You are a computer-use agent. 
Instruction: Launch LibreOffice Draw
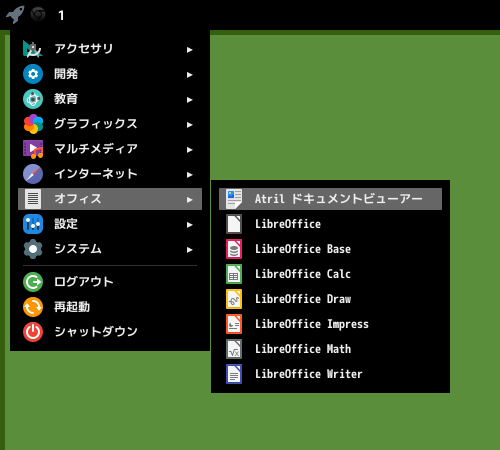(x=330, y=299)
